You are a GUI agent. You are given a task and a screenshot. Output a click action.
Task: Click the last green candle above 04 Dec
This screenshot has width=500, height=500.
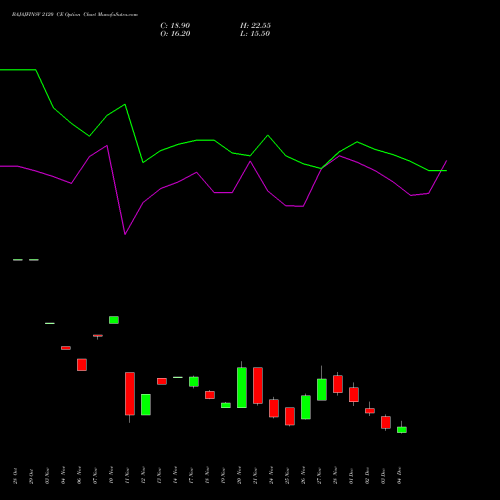[402, 430]
